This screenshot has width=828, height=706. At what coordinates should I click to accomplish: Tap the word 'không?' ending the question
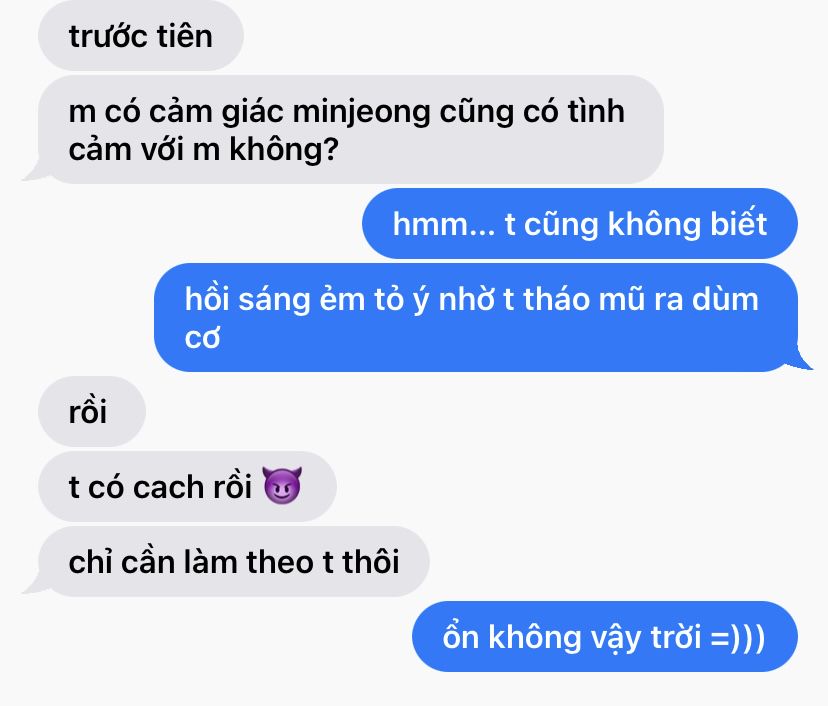284,149
